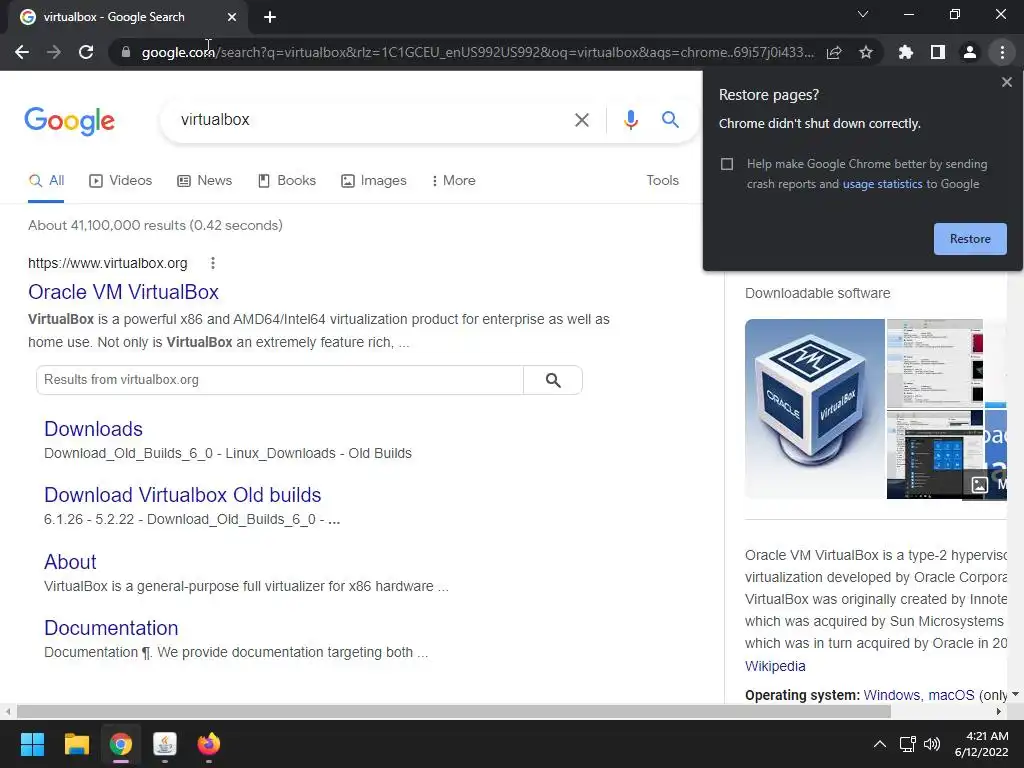Open Firefox from the taskbar
Image resolution: width=1024 pixels, height=768 pixels.
[x=209, y=744]
